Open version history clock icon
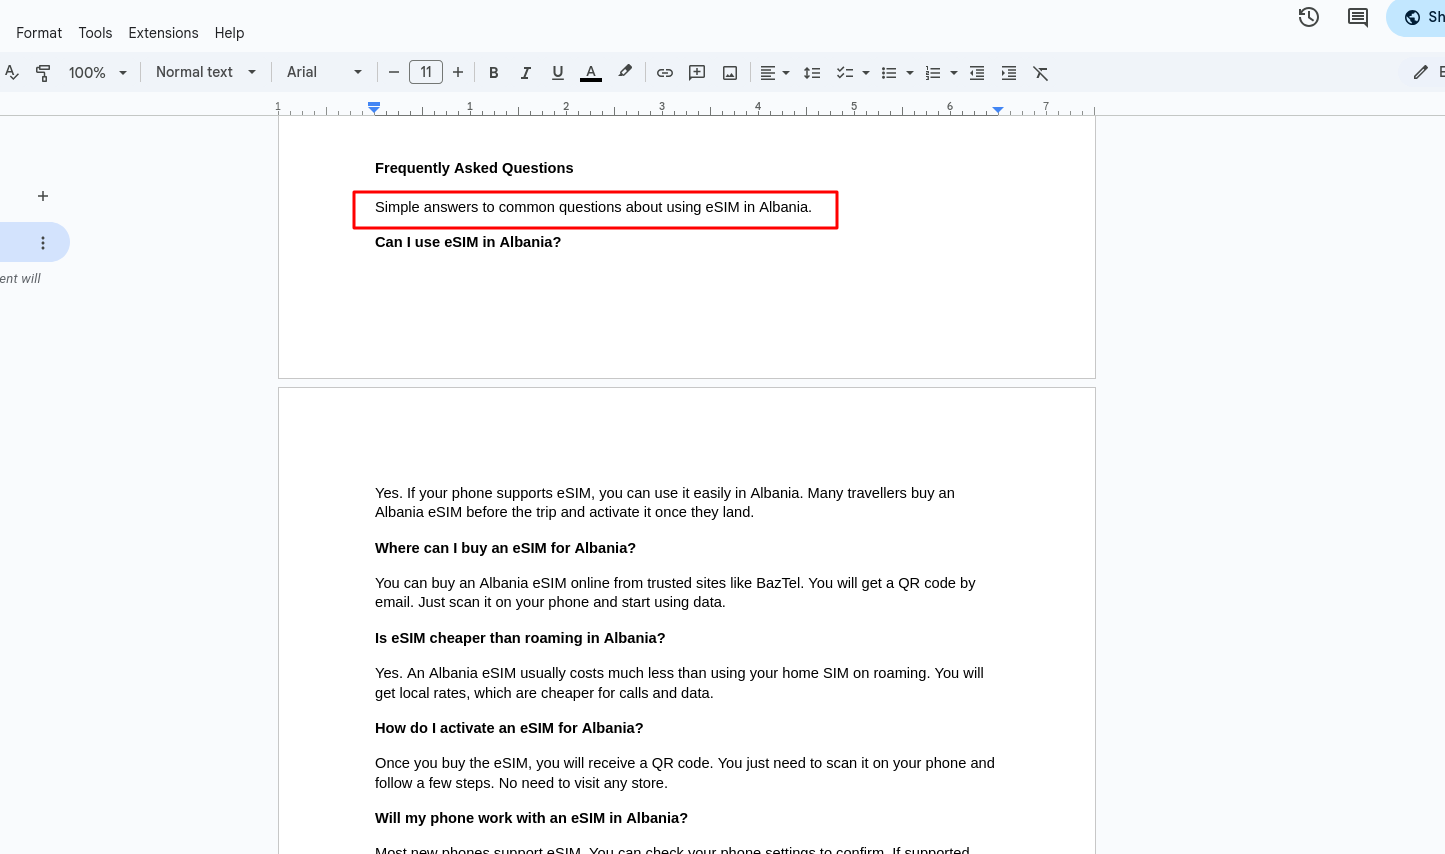 [x=1308, y=17]
